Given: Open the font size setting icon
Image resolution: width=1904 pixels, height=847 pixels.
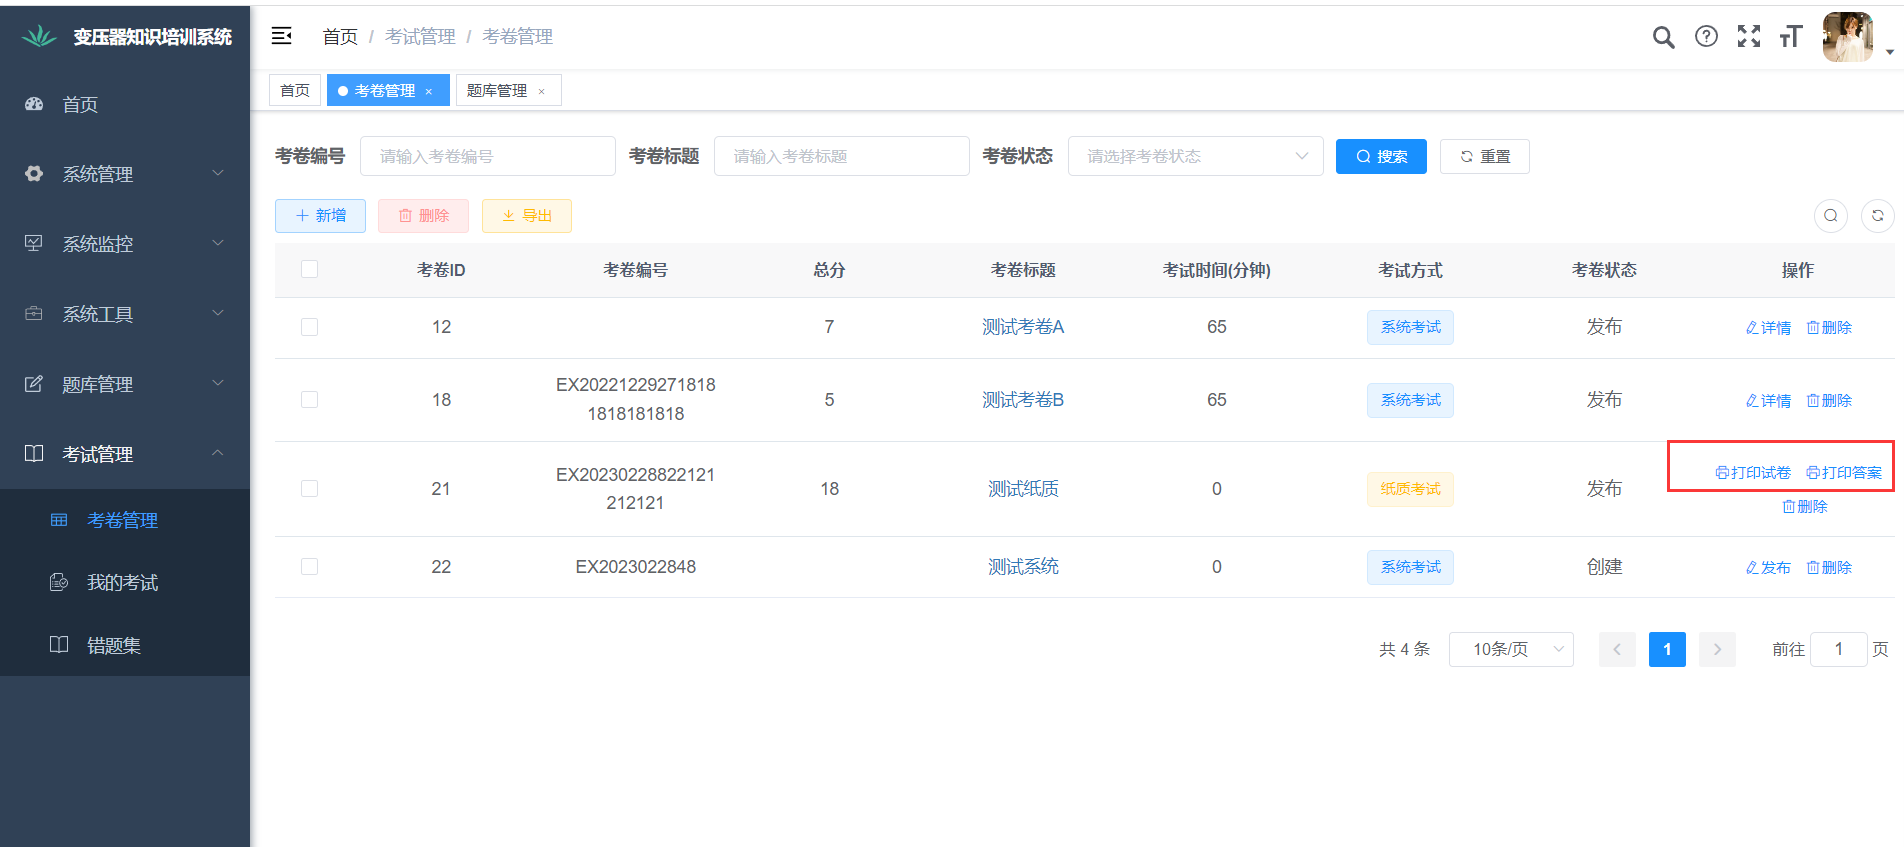Looking at the screenshot, I should pos(1790,37).
